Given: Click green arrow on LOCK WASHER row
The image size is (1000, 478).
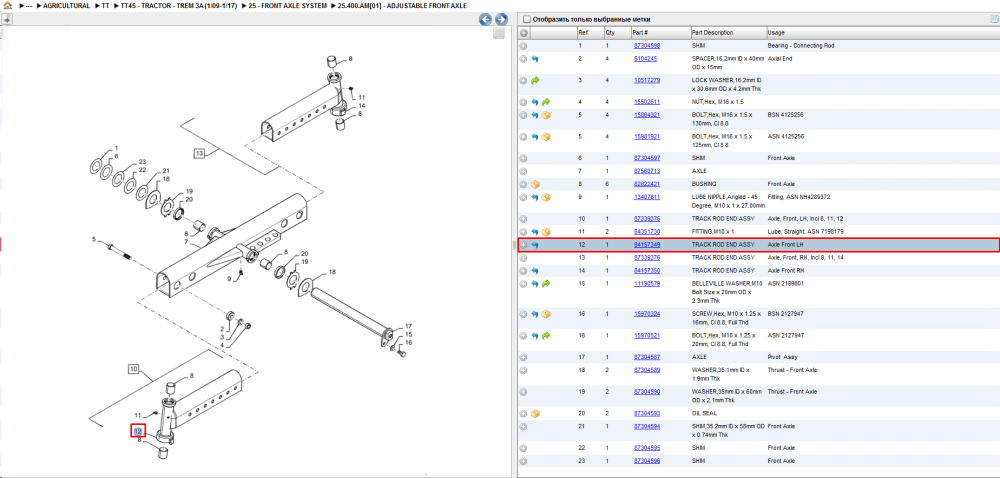Looking at the screenshot, I should [x=534, y=81].
